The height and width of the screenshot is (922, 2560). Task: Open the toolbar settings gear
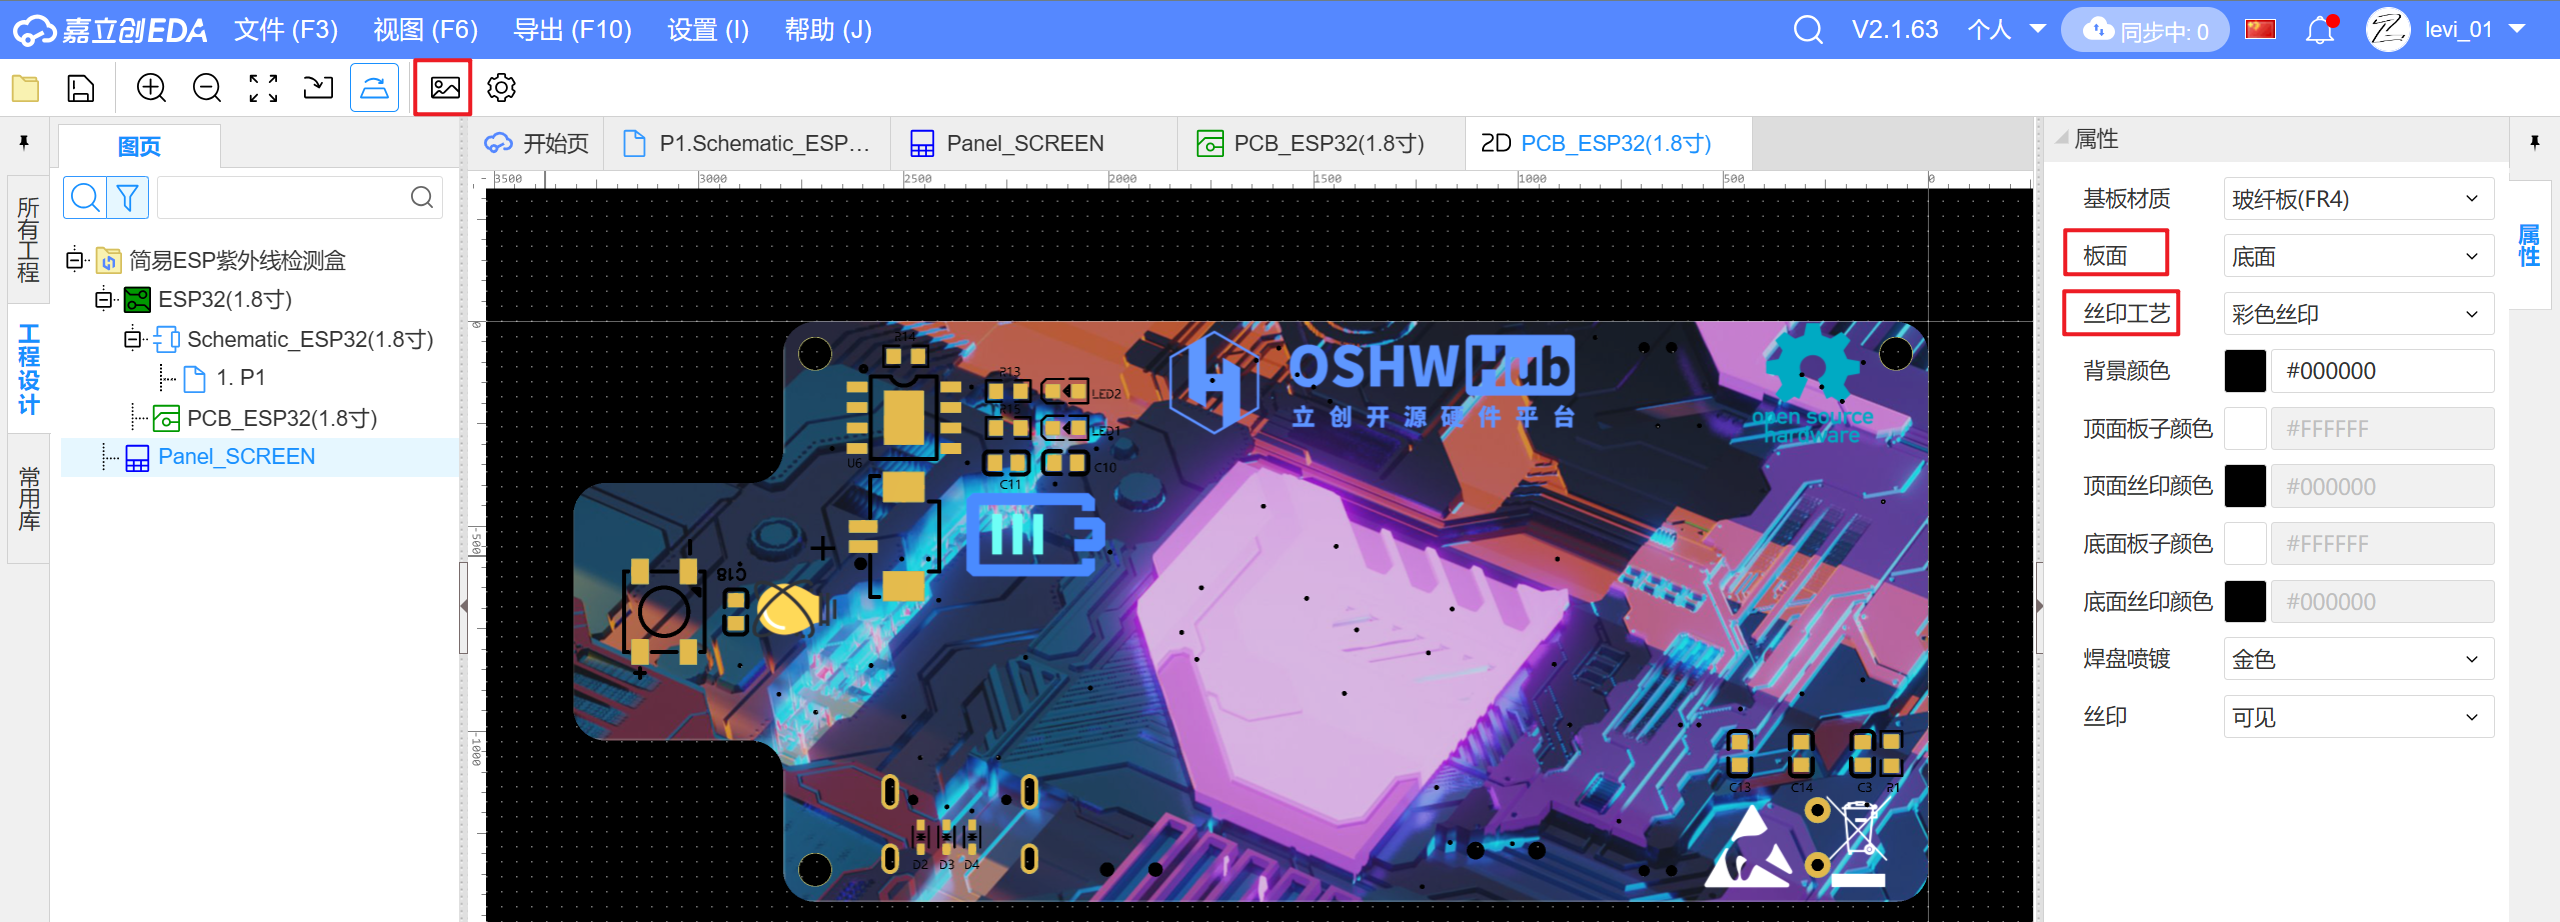pos(501,88)
